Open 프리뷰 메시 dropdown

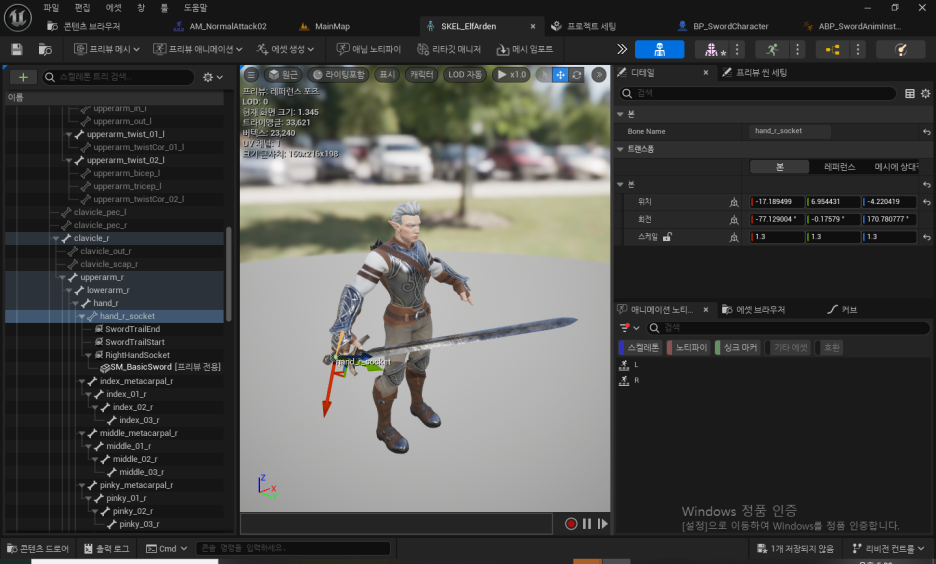pyautogui.click(x=107, y=50)
